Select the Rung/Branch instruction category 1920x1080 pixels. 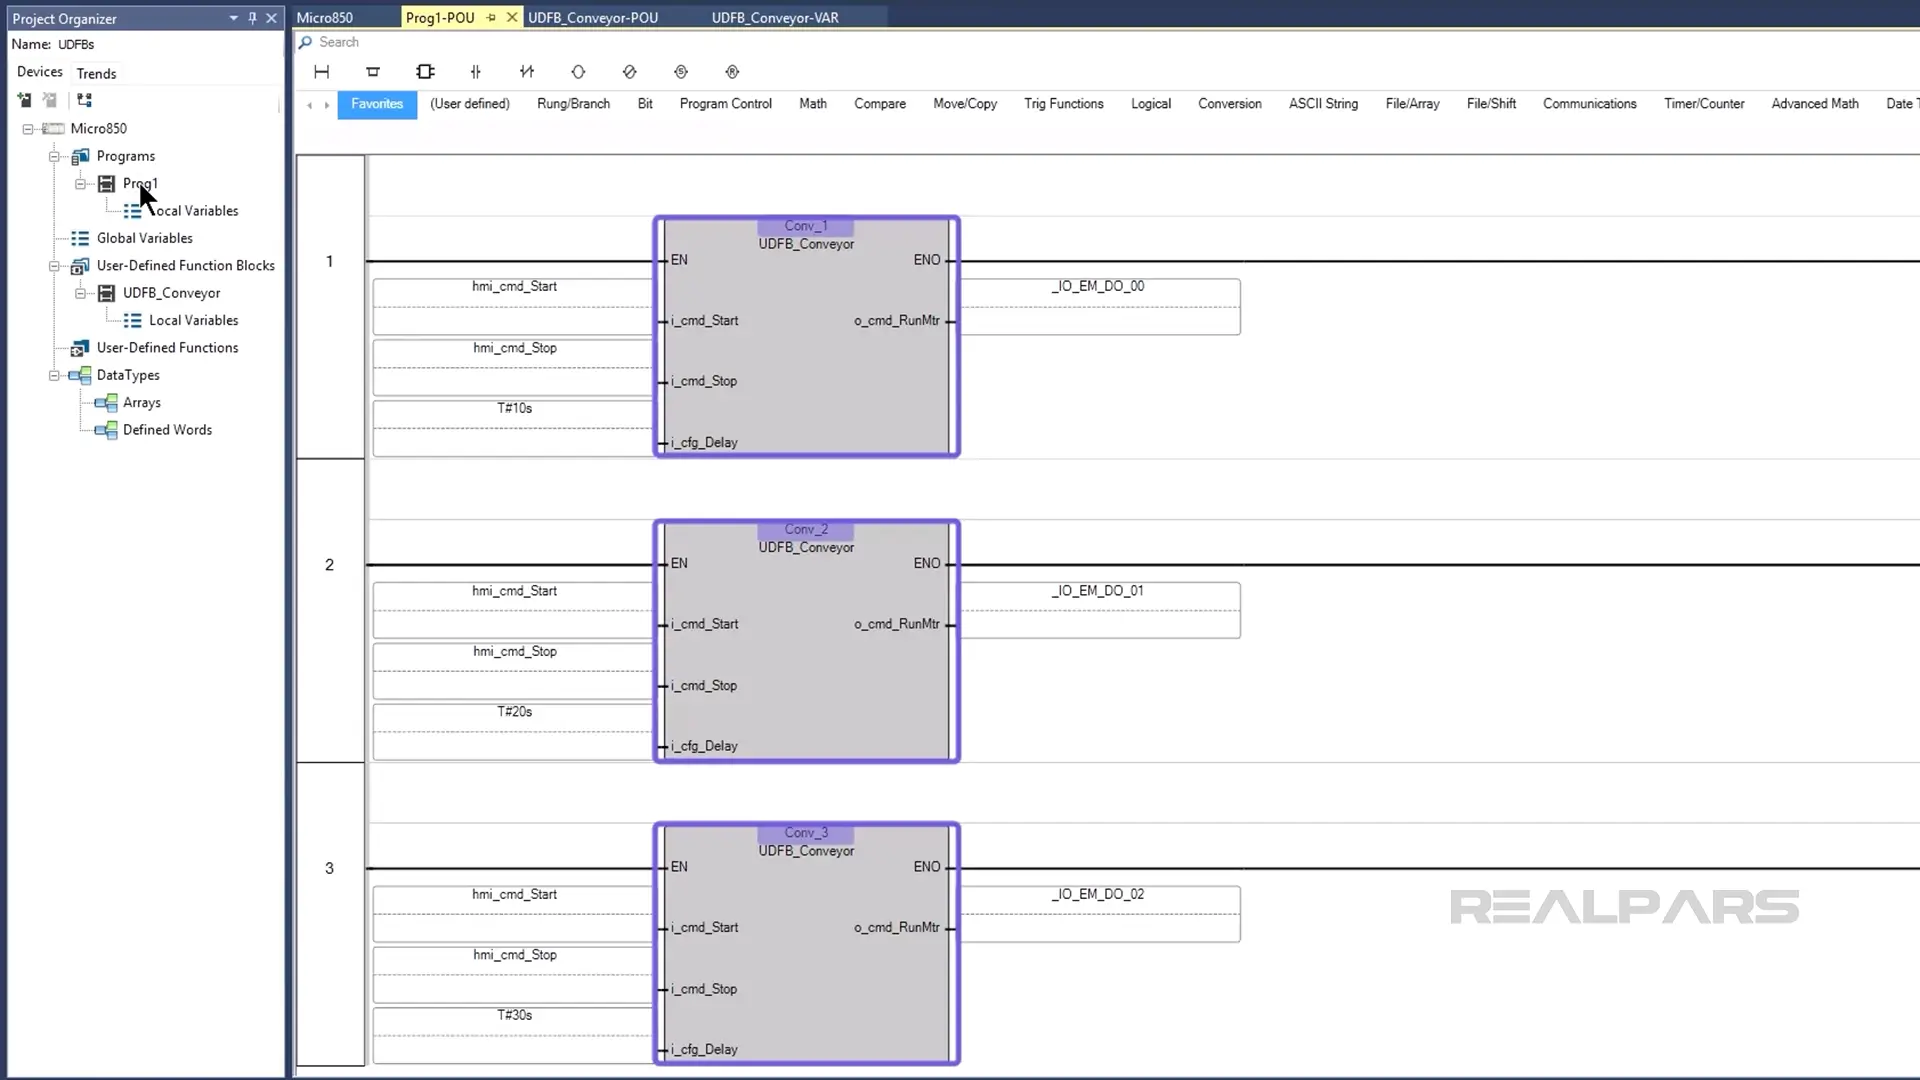pos(573,104)
